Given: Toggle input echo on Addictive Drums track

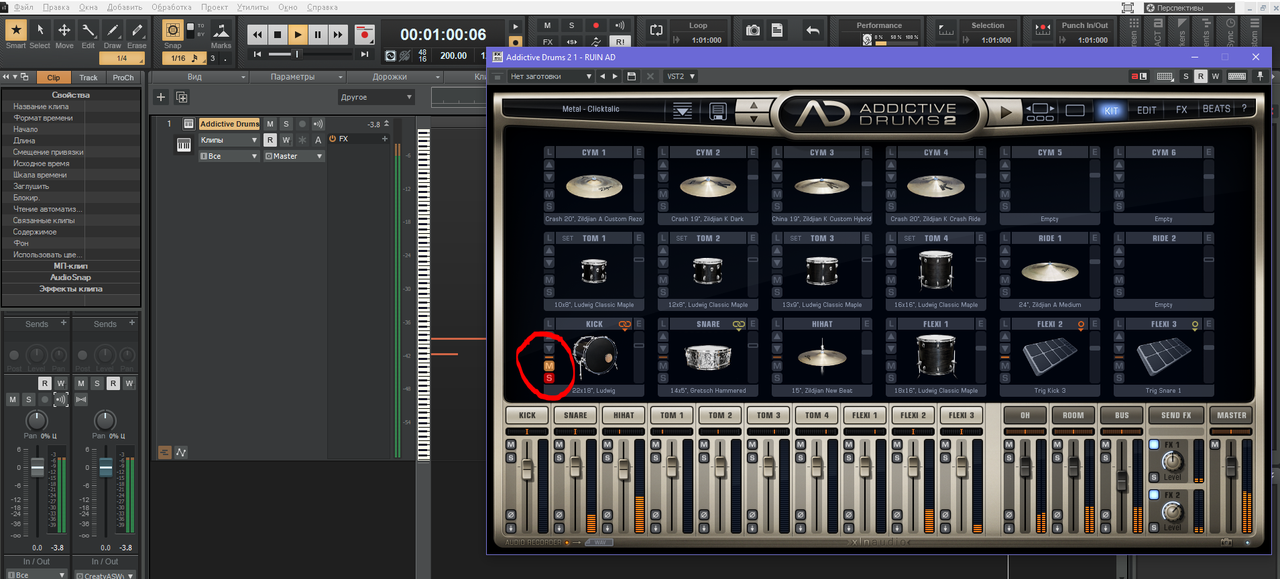Looking at the screenshot, I should click(x=318, y=124).
